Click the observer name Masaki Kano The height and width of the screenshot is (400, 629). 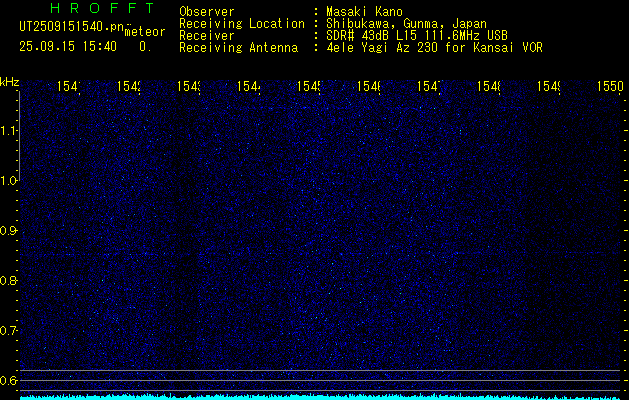(x=364, y=12)
